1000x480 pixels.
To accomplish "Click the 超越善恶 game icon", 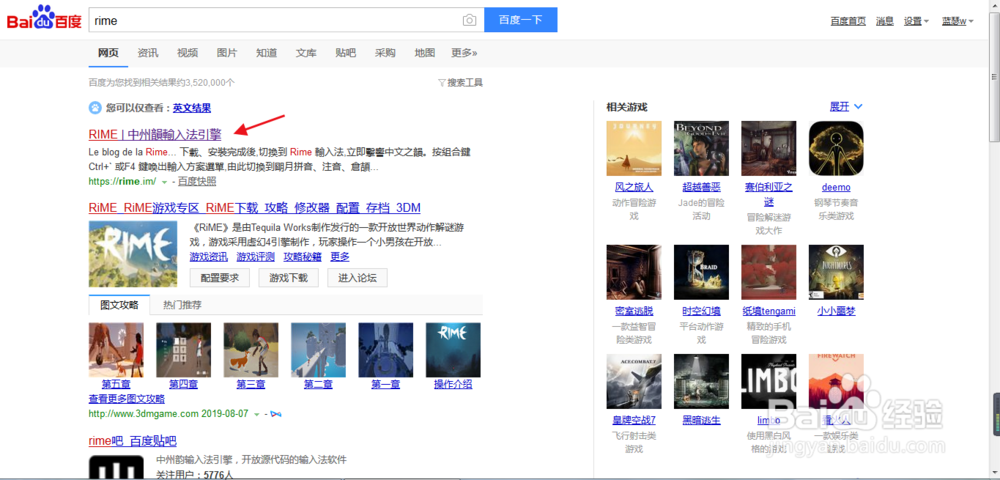I will [702, 149].
